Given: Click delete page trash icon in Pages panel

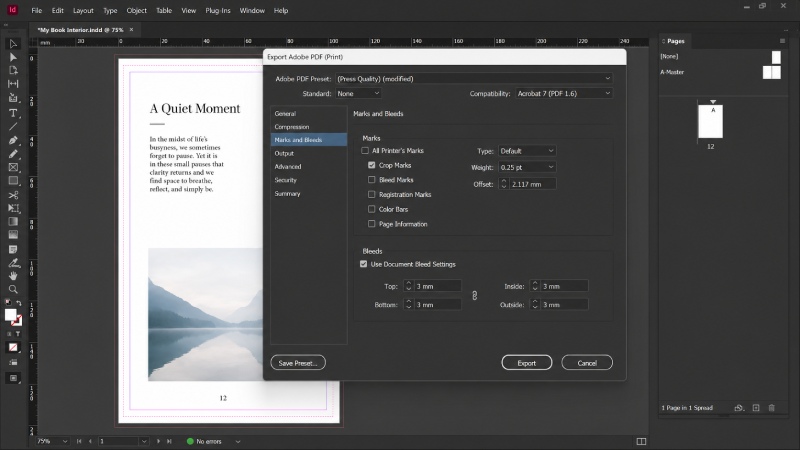Looking at the screenshot, I should [x=771, y=408].
